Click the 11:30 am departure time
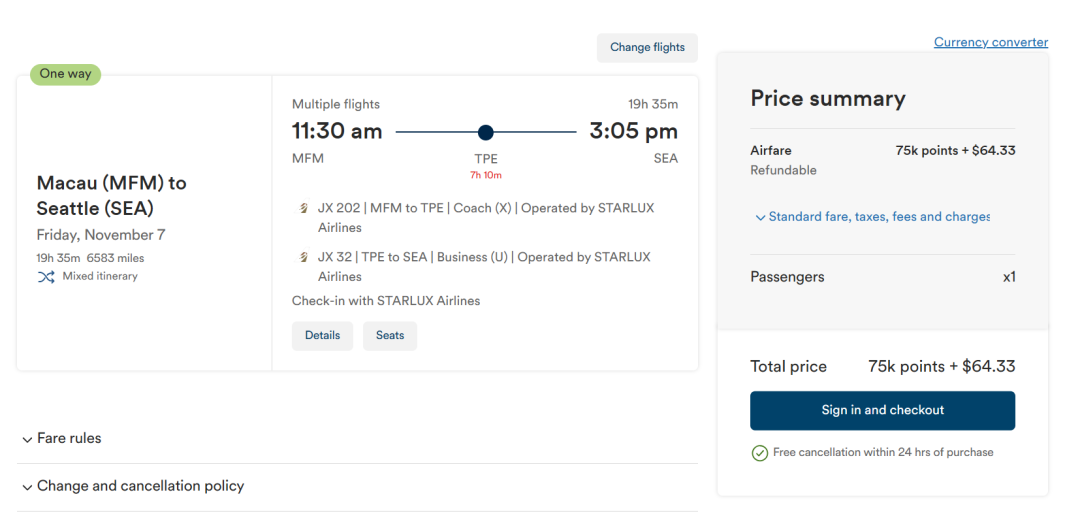Image resolution: width=1080 pixels, height=522 pixels. (337, 131)
